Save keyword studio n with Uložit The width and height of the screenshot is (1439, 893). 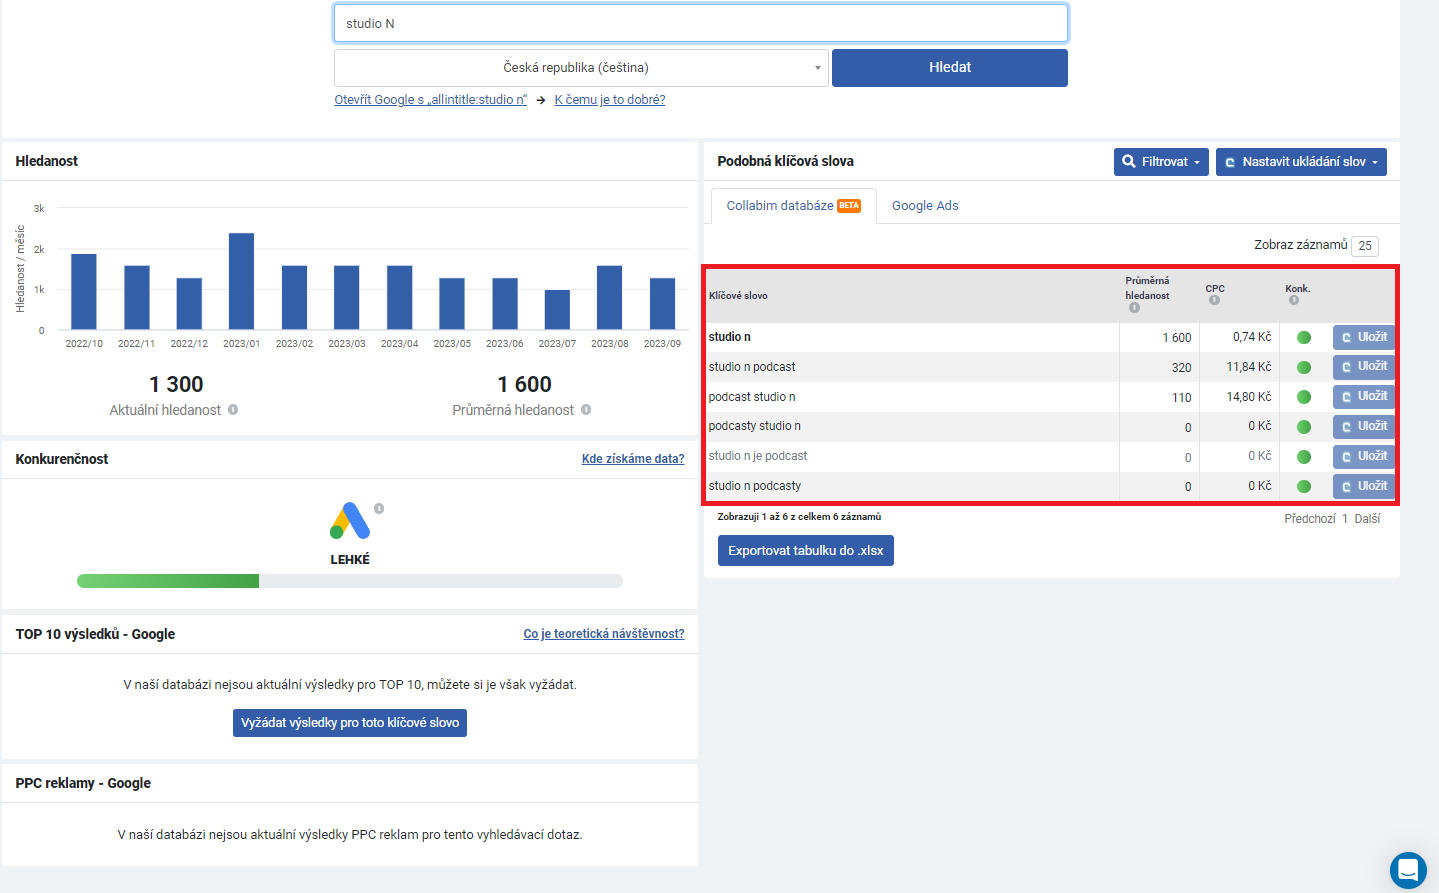1364,337
